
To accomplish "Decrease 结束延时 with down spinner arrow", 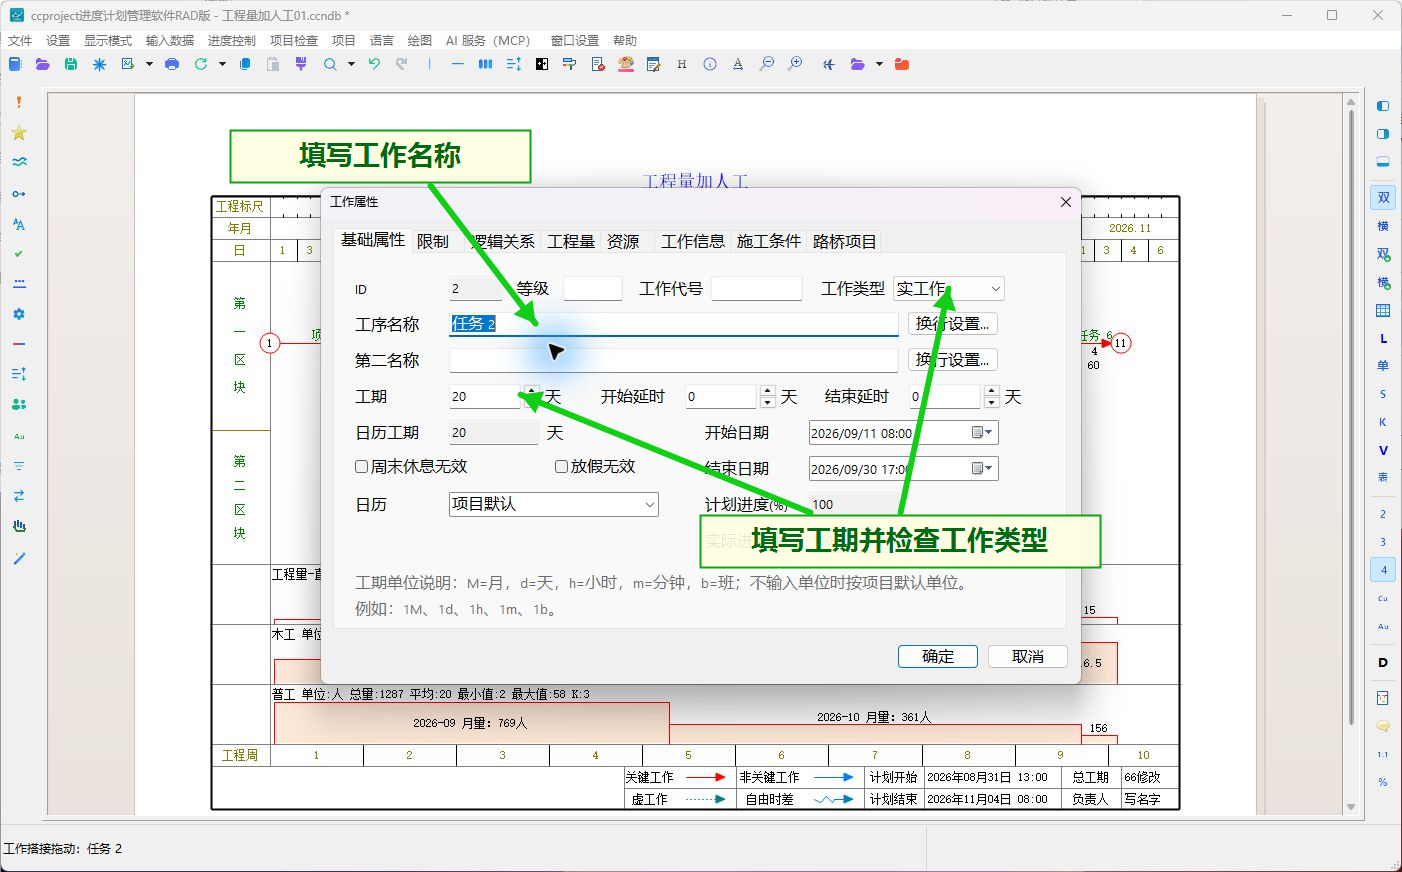I will pyautogui.click(x=991, y=403).
